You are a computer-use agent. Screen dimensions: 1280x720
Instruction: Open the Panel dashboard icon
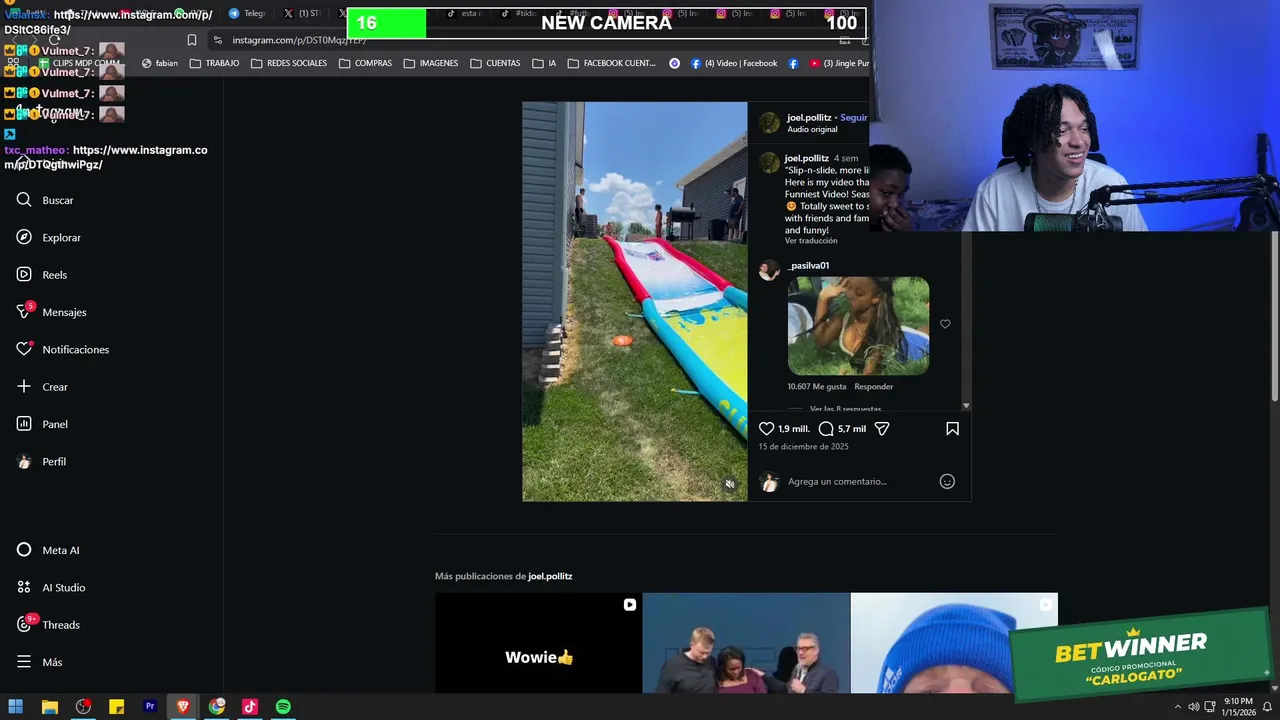tap(24, 424)
